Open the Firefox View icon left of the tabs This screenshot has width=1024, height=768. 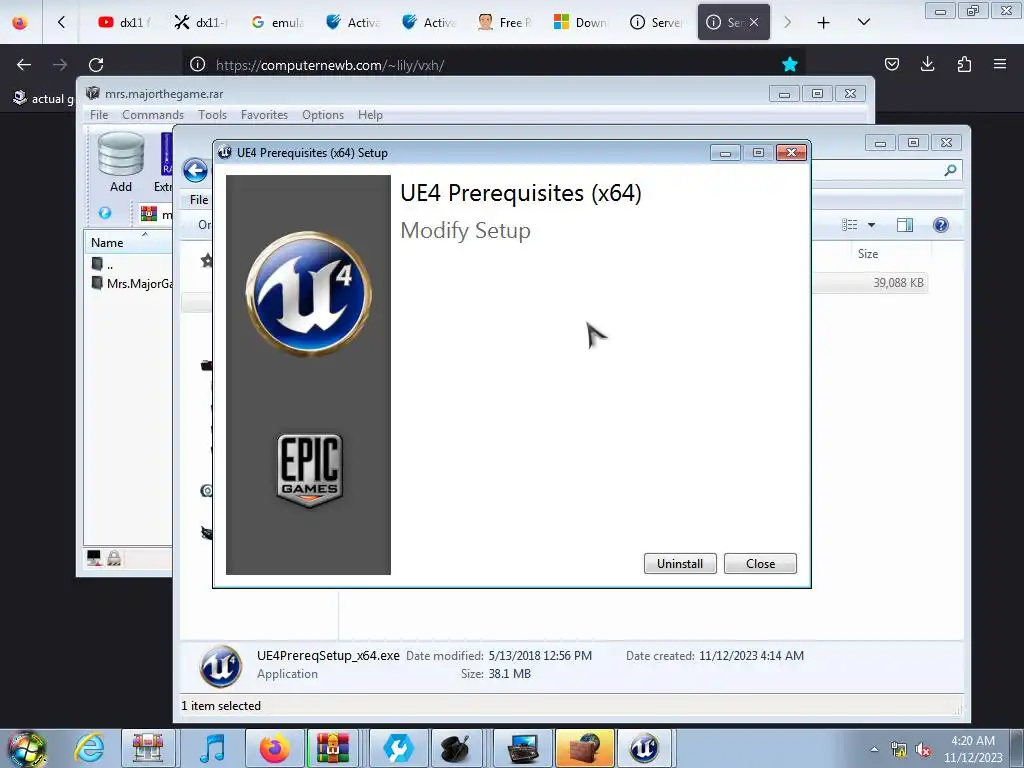tap(20, 22)
